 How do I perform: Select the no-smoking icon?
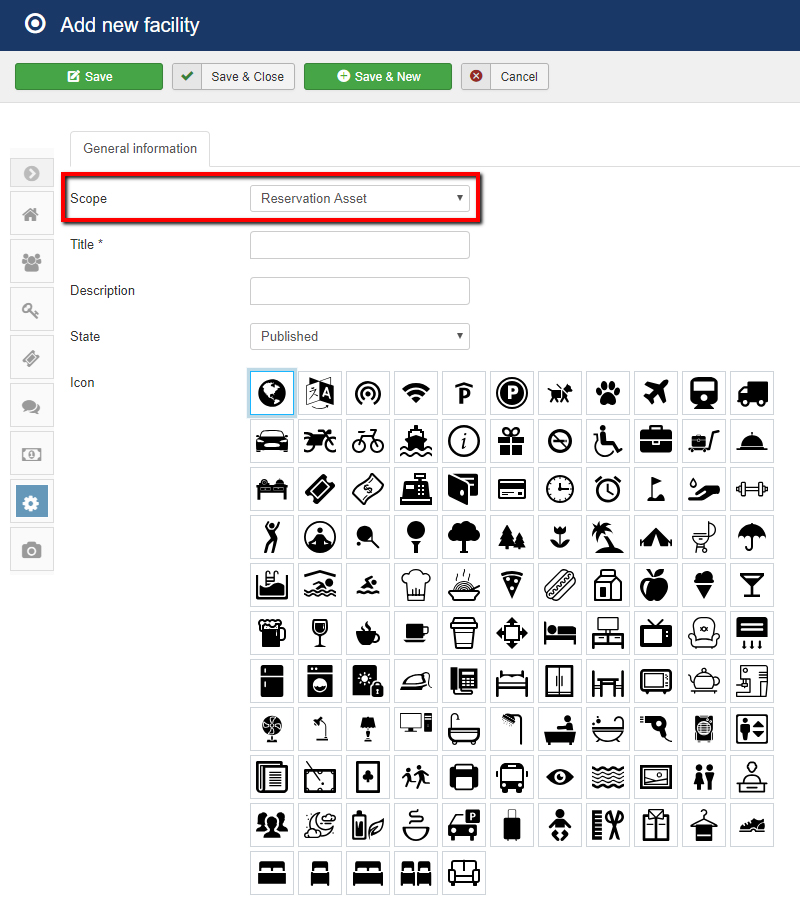[x=560, y=441]
